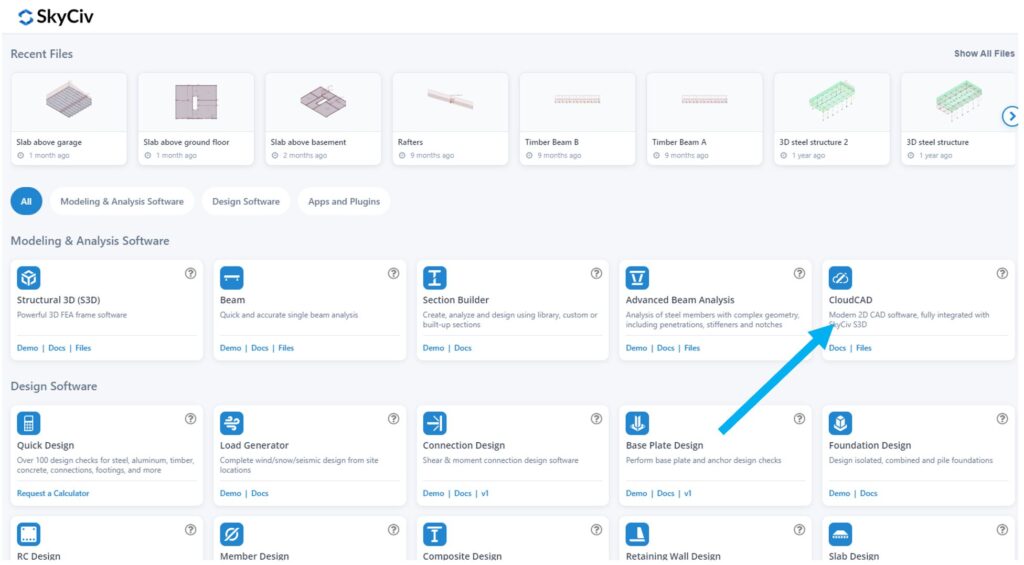Open the Member Design icon
The height and width of the screenshot is (565, 1024).
(x=232, y=534)
